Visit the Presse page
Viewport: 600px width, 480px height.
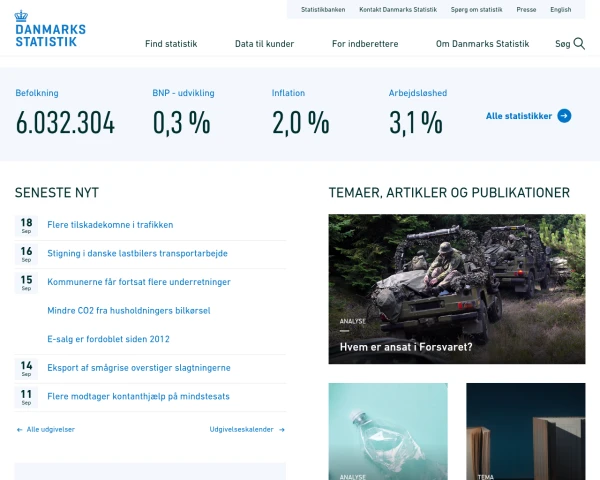pyautogui.click(x=526, y=10)
